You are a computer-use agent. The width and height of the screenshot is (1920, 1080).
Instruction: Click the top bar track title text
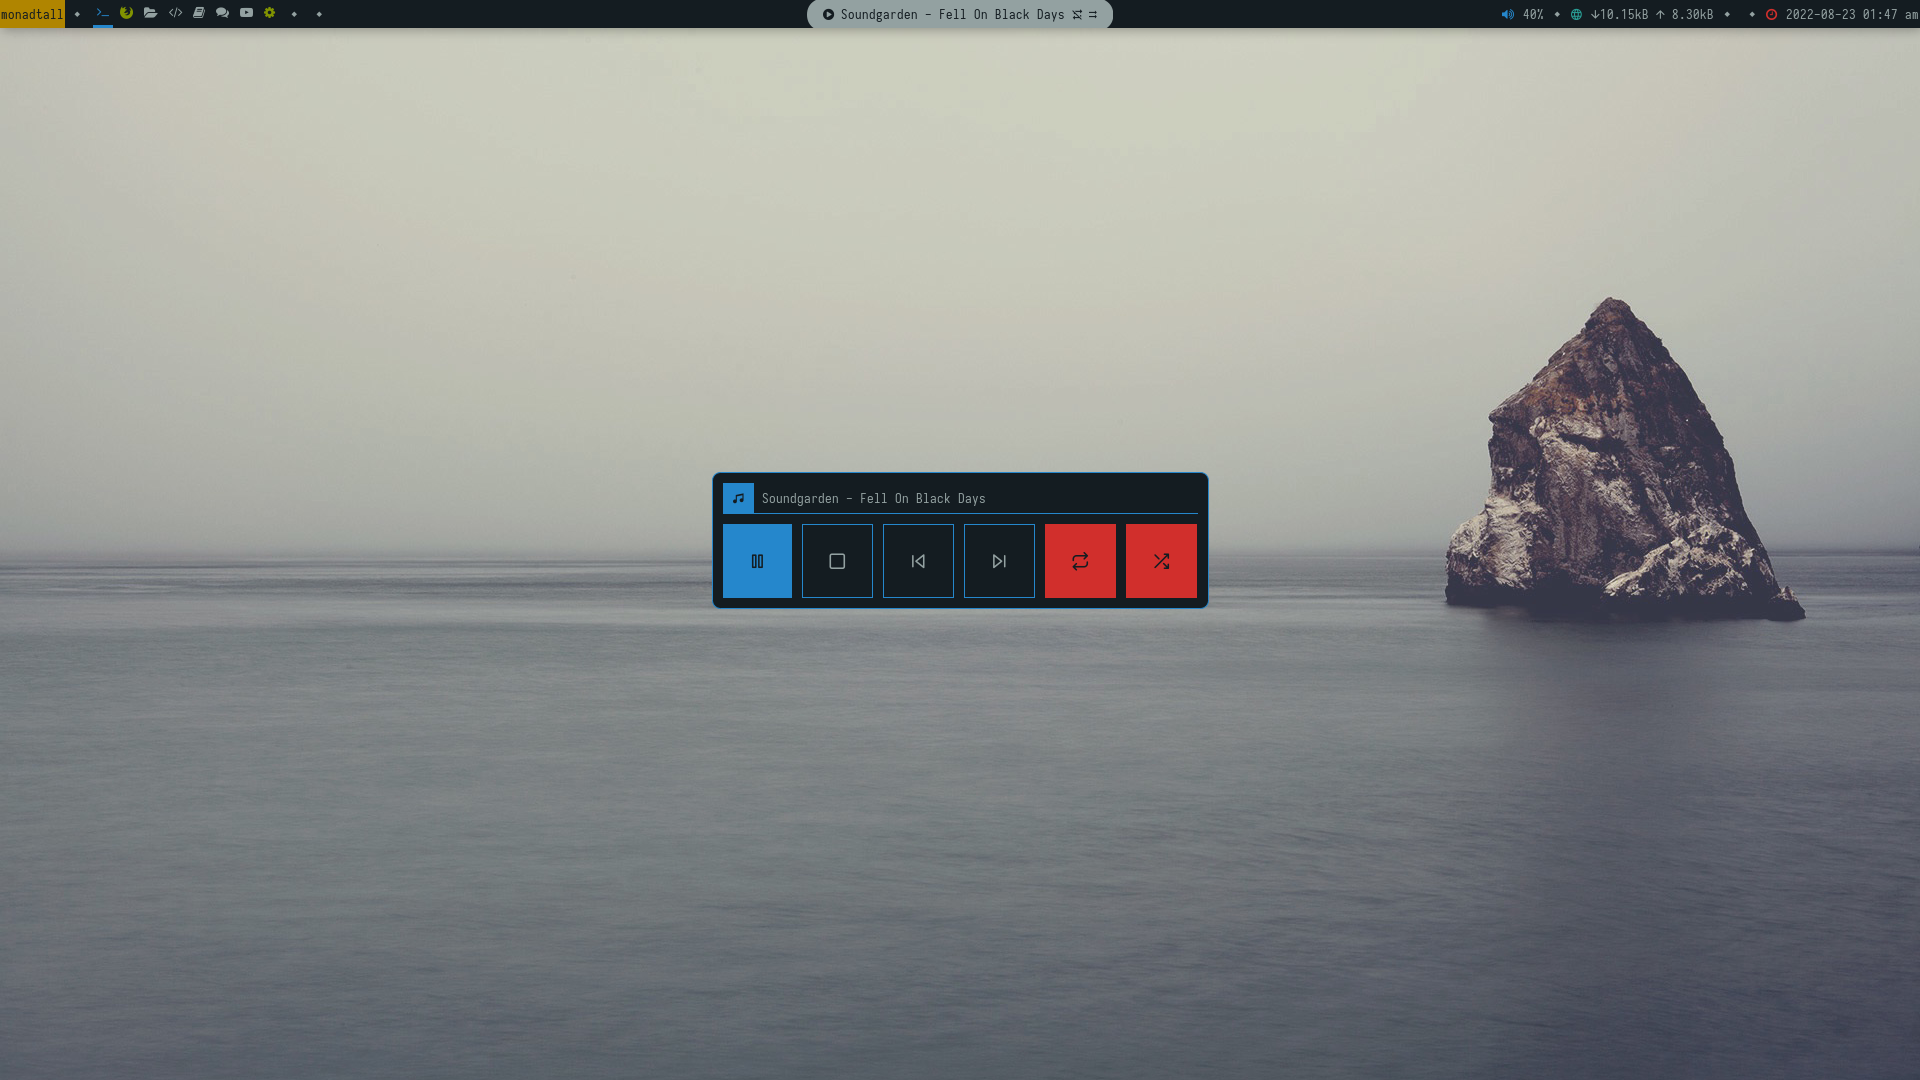click(x=952, y=14)
